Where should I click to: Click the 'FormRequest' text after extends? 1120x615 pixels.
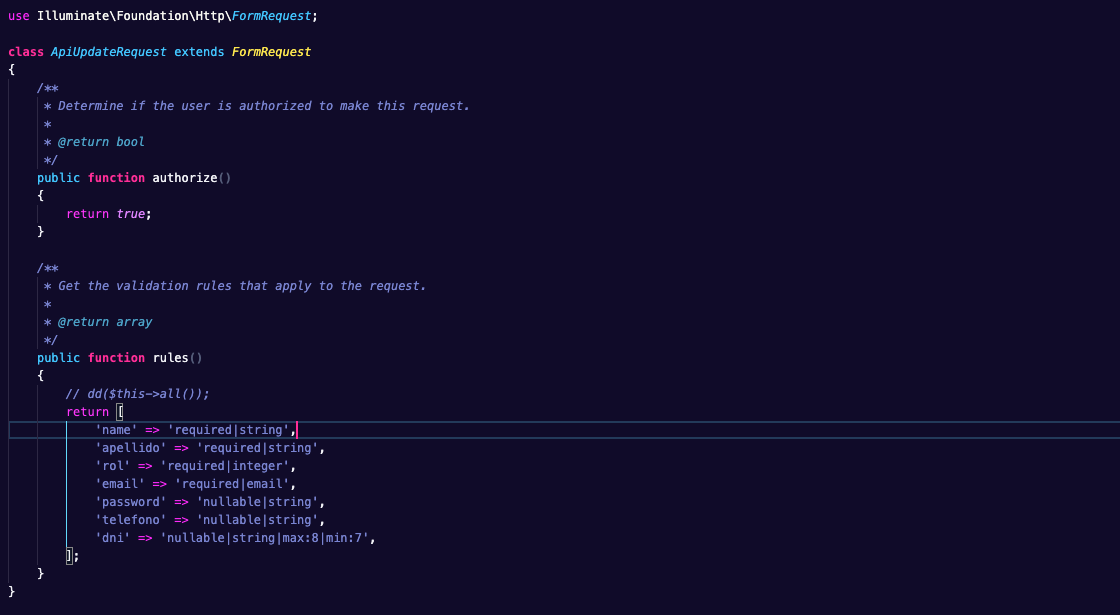pyautogui.click(x=271, y=51)
